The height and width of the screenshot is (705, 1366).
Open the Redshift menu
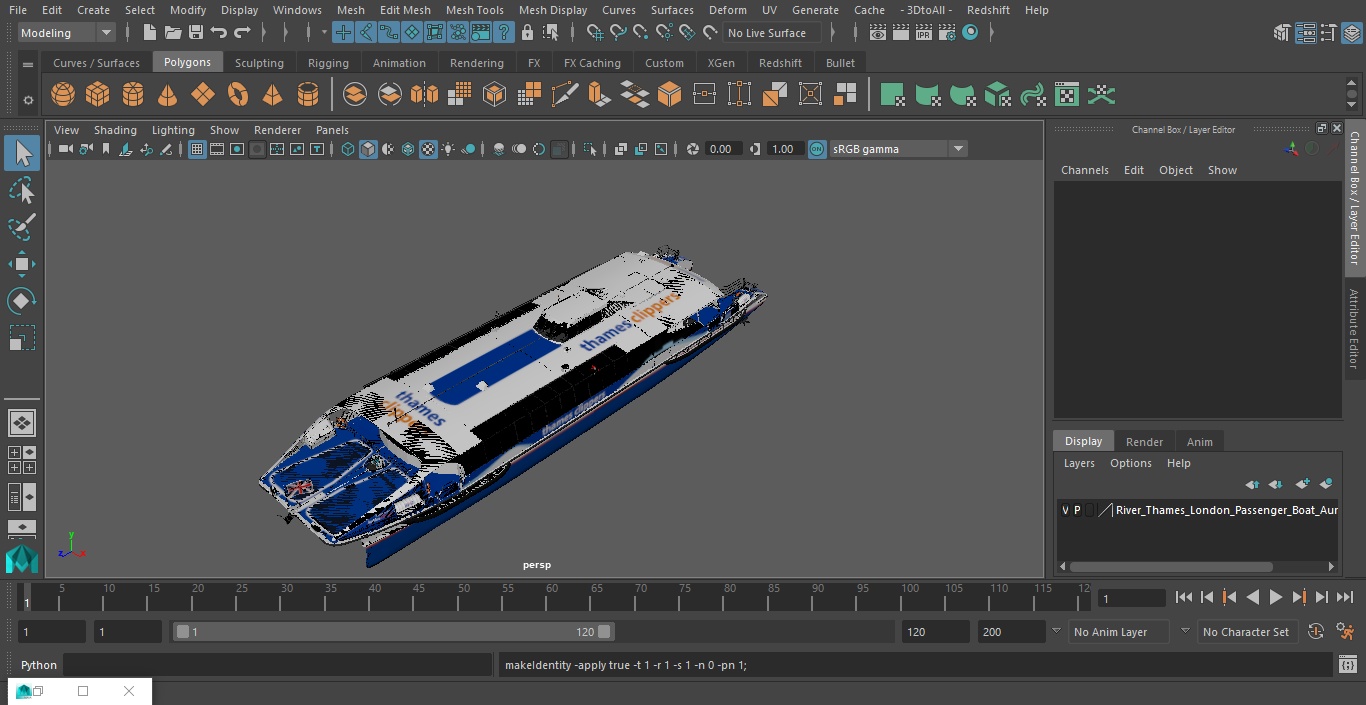tap(988, 10)
